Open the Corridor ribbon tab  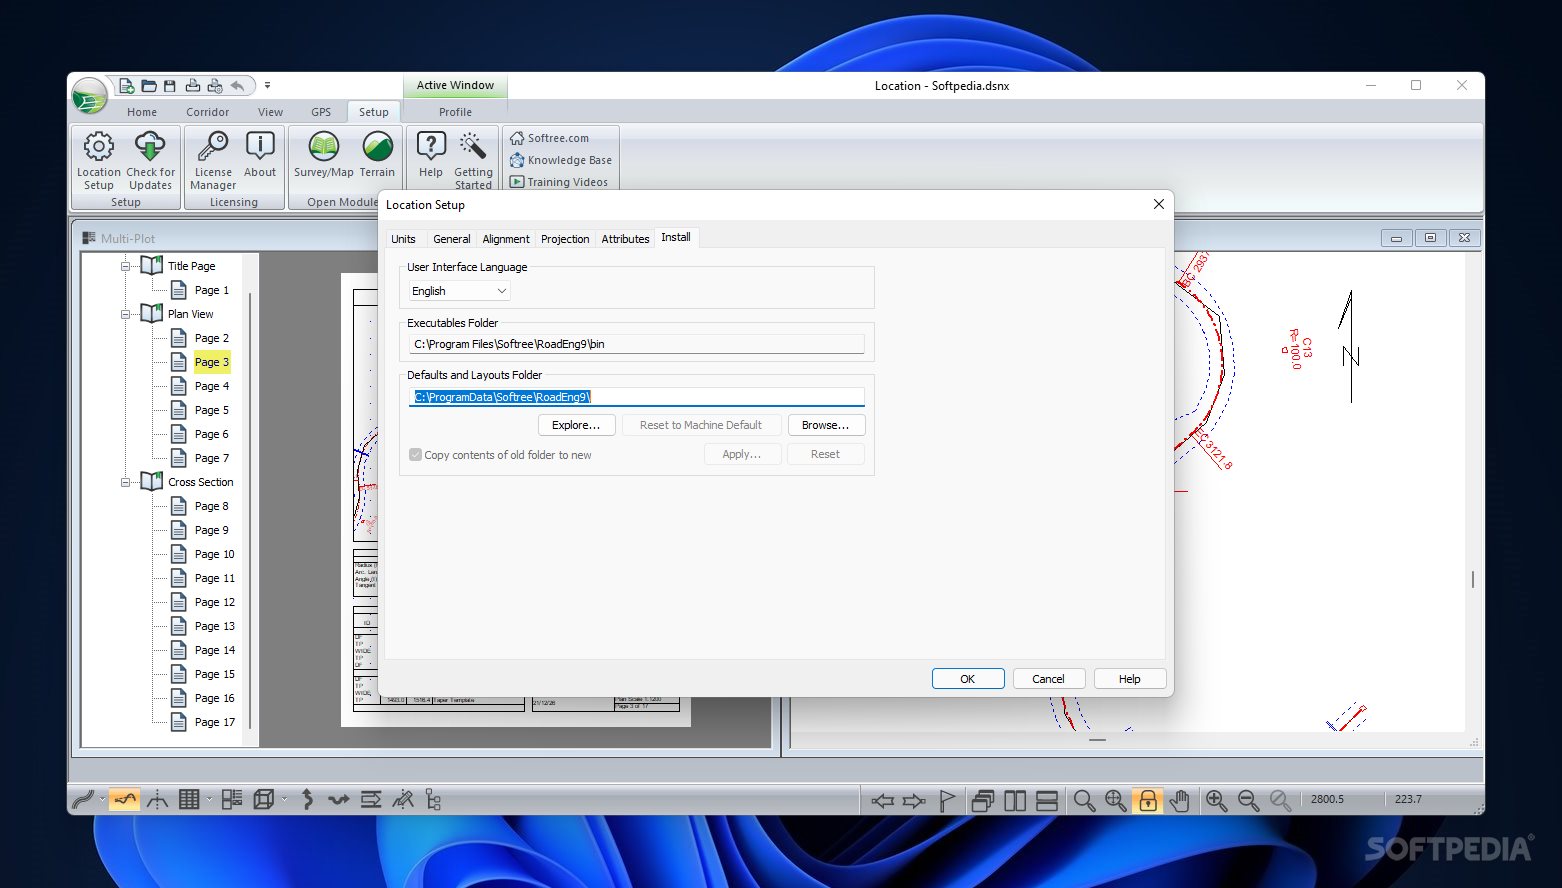[x=207, y=112]
